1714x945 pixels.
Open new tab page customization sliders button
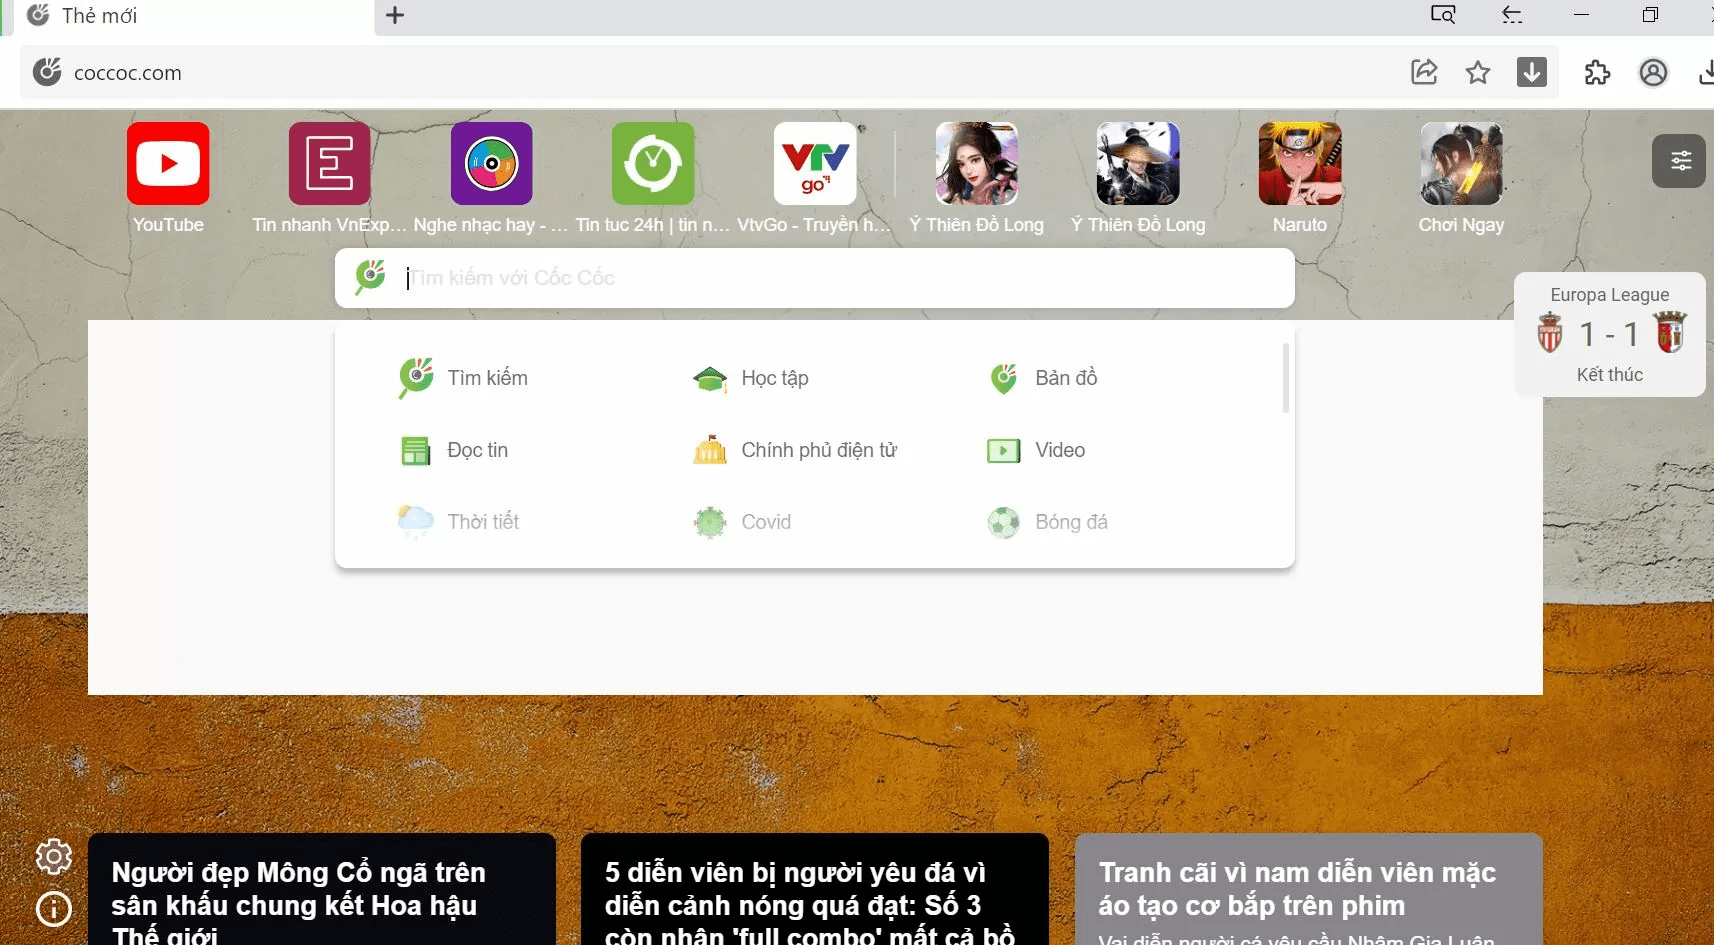(1679, 161)
